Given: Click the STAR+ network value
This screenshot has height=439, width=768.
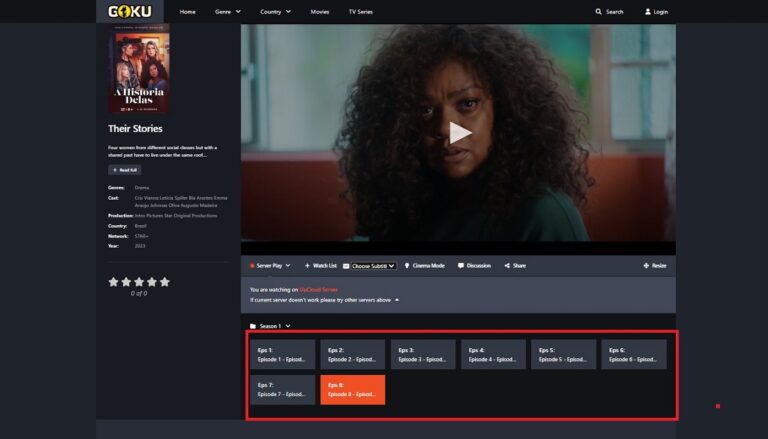Looking at the screenshot, I should click(142, 236).
